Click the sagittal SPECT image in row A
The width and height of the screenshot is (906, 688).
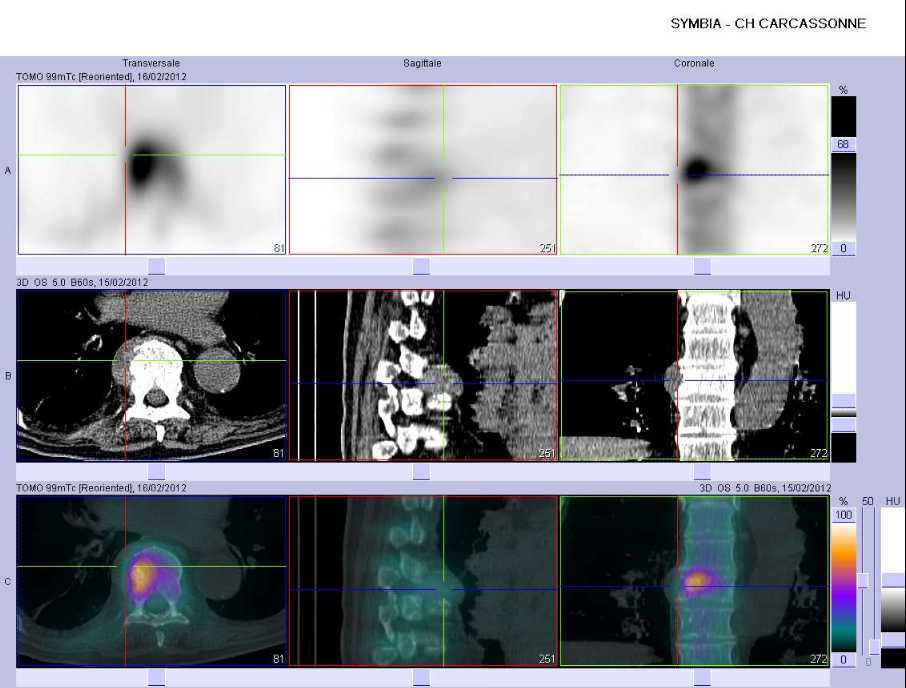(423, 170)
